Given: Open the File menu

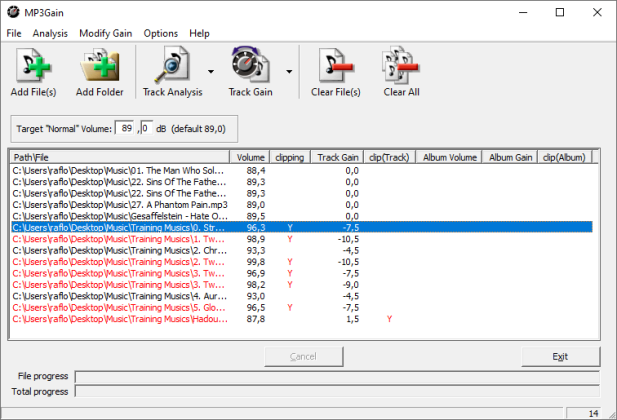Looking at the screenshot, I should click(14, 33).
